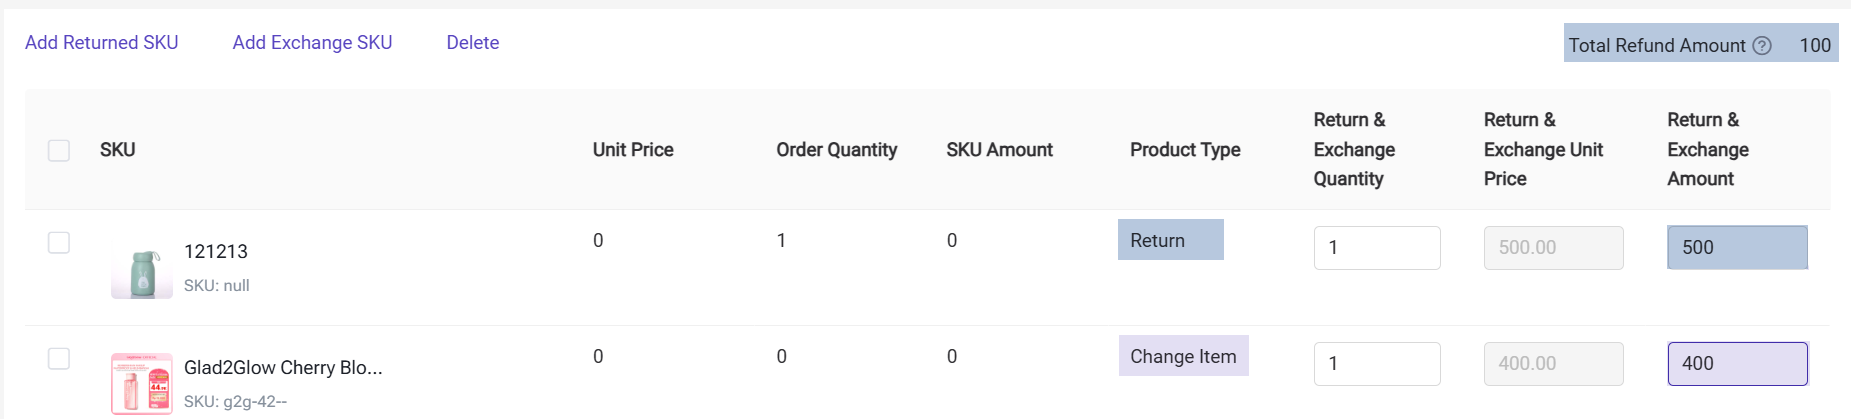The width and height of the screenshot is (1851, 419).
Task: Click the Add Exchange SKU link
Action: (x=312, y=43)
